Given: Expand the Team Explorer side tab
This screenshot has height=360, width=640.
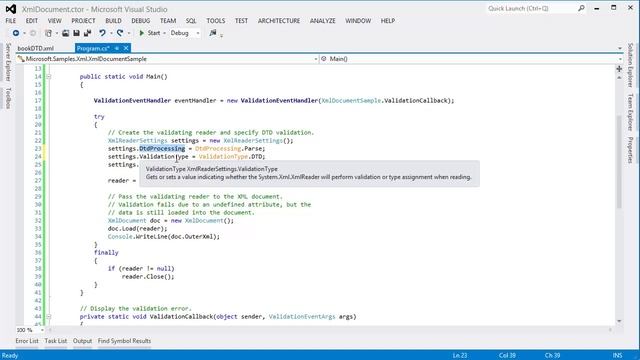Looking at the screenshot, I should tap(631, 112).
